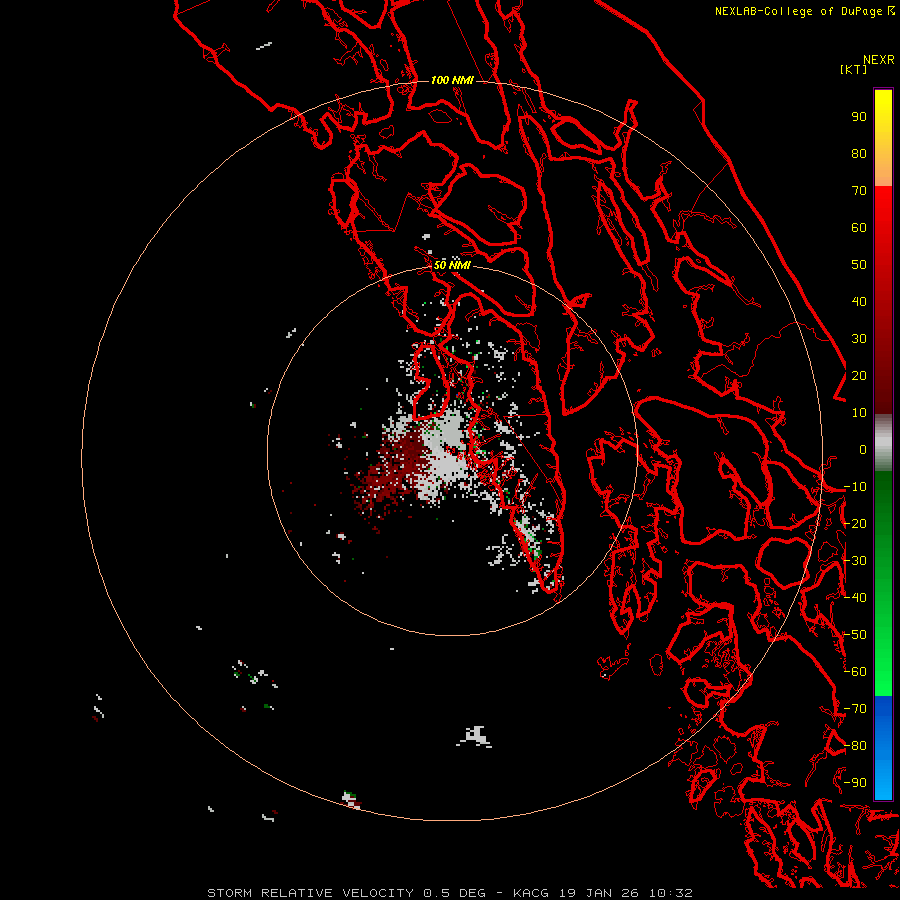The image size is (900, 900).
Task: Click the -60 knot scale label
Action: click(855, 672)
